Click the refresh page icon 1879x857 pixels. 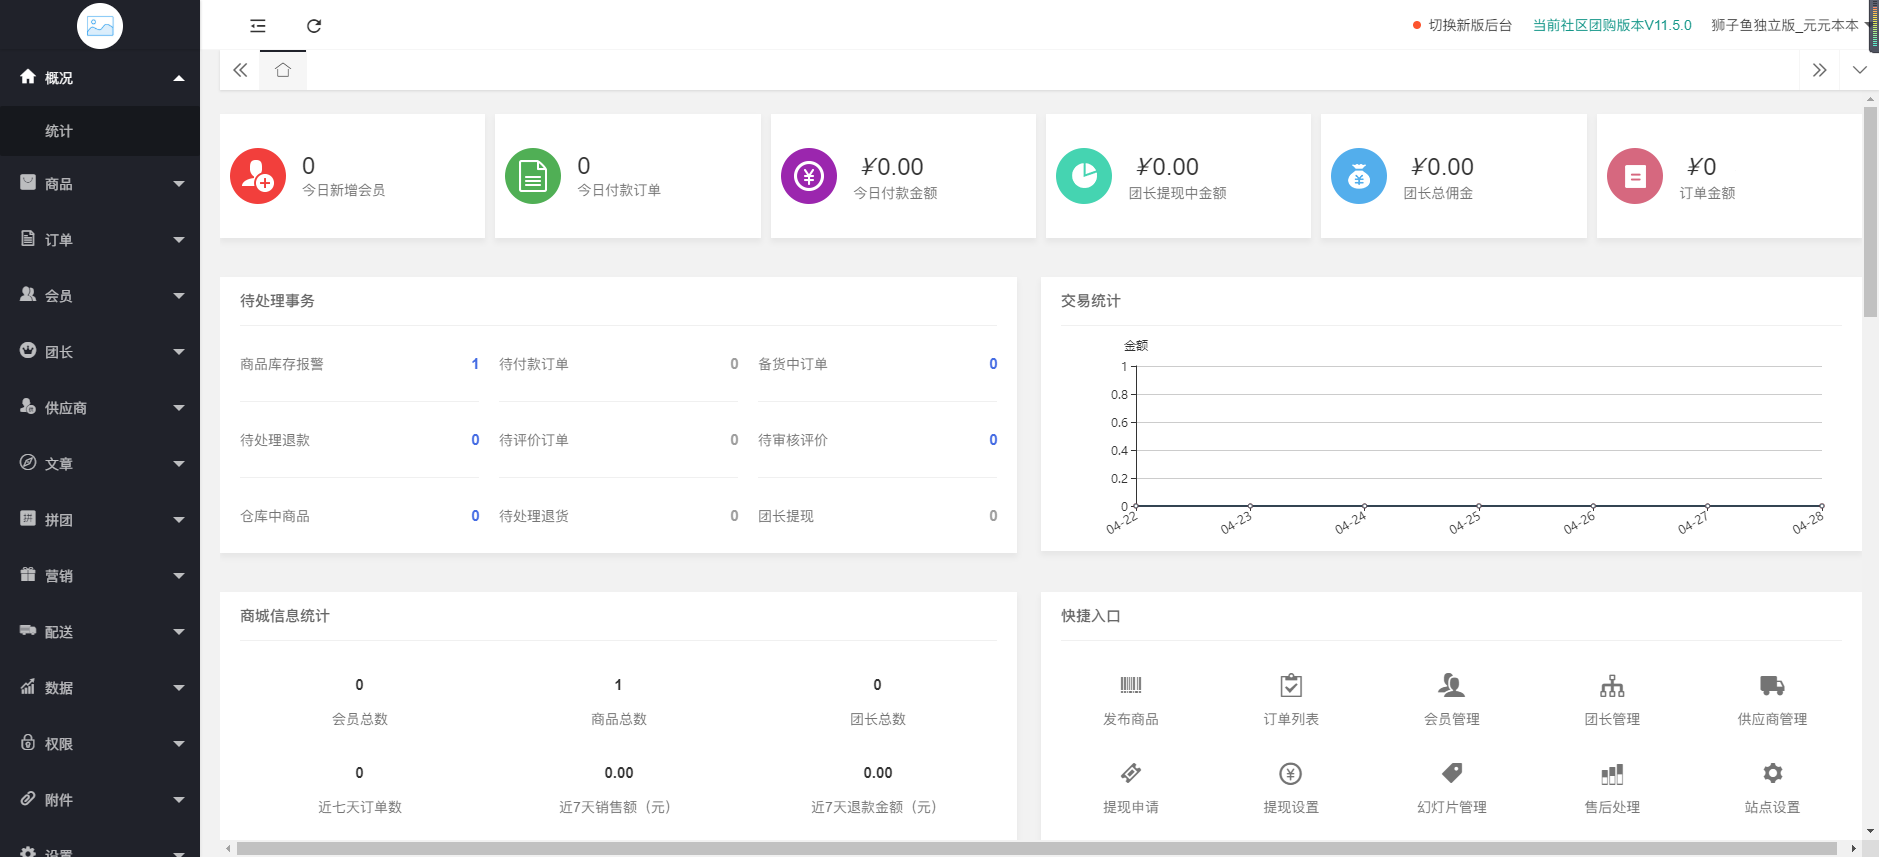(x=314, y=26)
